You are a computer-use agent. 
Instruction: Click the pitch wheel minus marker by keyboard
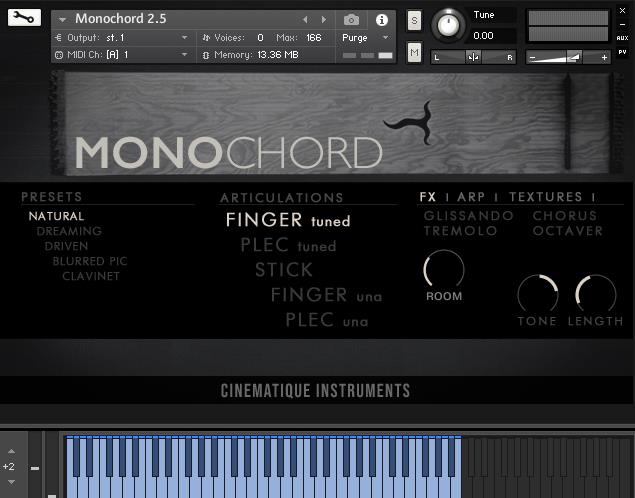[35, 468]
